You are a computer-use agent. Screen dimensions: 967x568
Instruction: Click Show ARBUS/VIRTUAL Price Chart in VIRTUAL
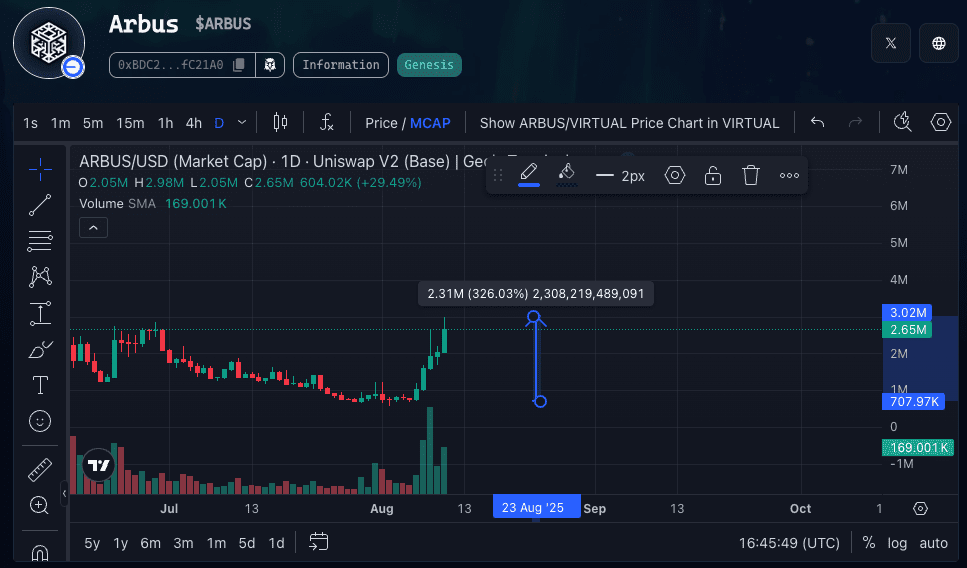[x=629, y=123]
